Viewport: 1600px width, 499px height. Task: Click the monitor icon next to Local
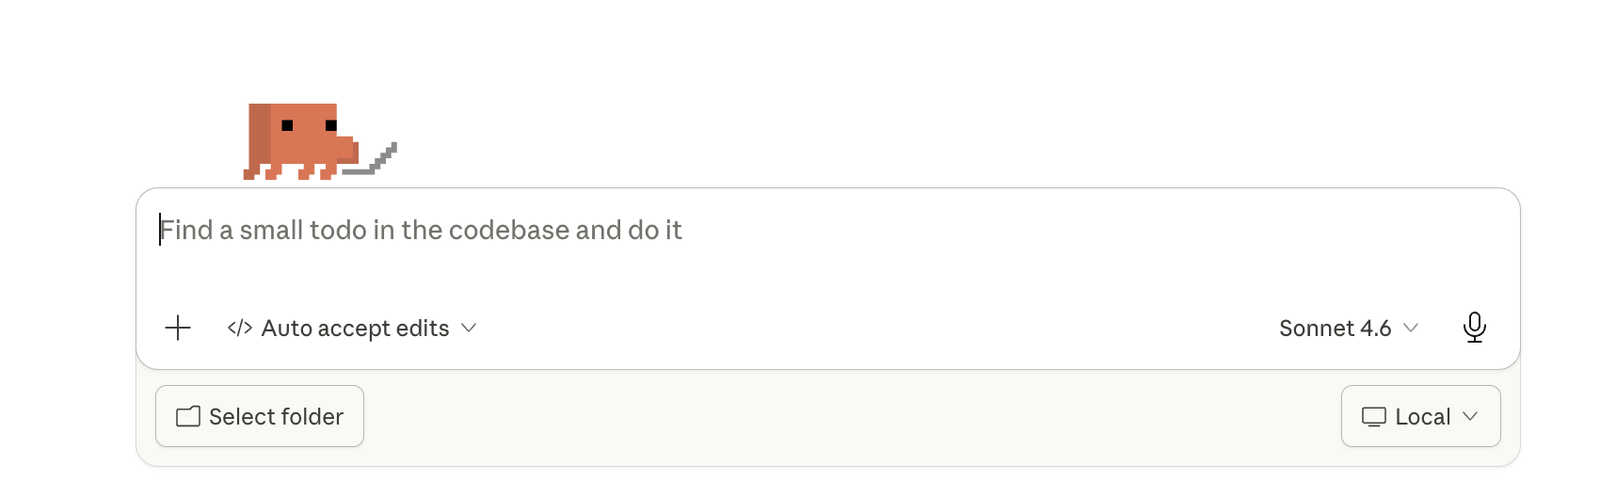coord(1374,417)
